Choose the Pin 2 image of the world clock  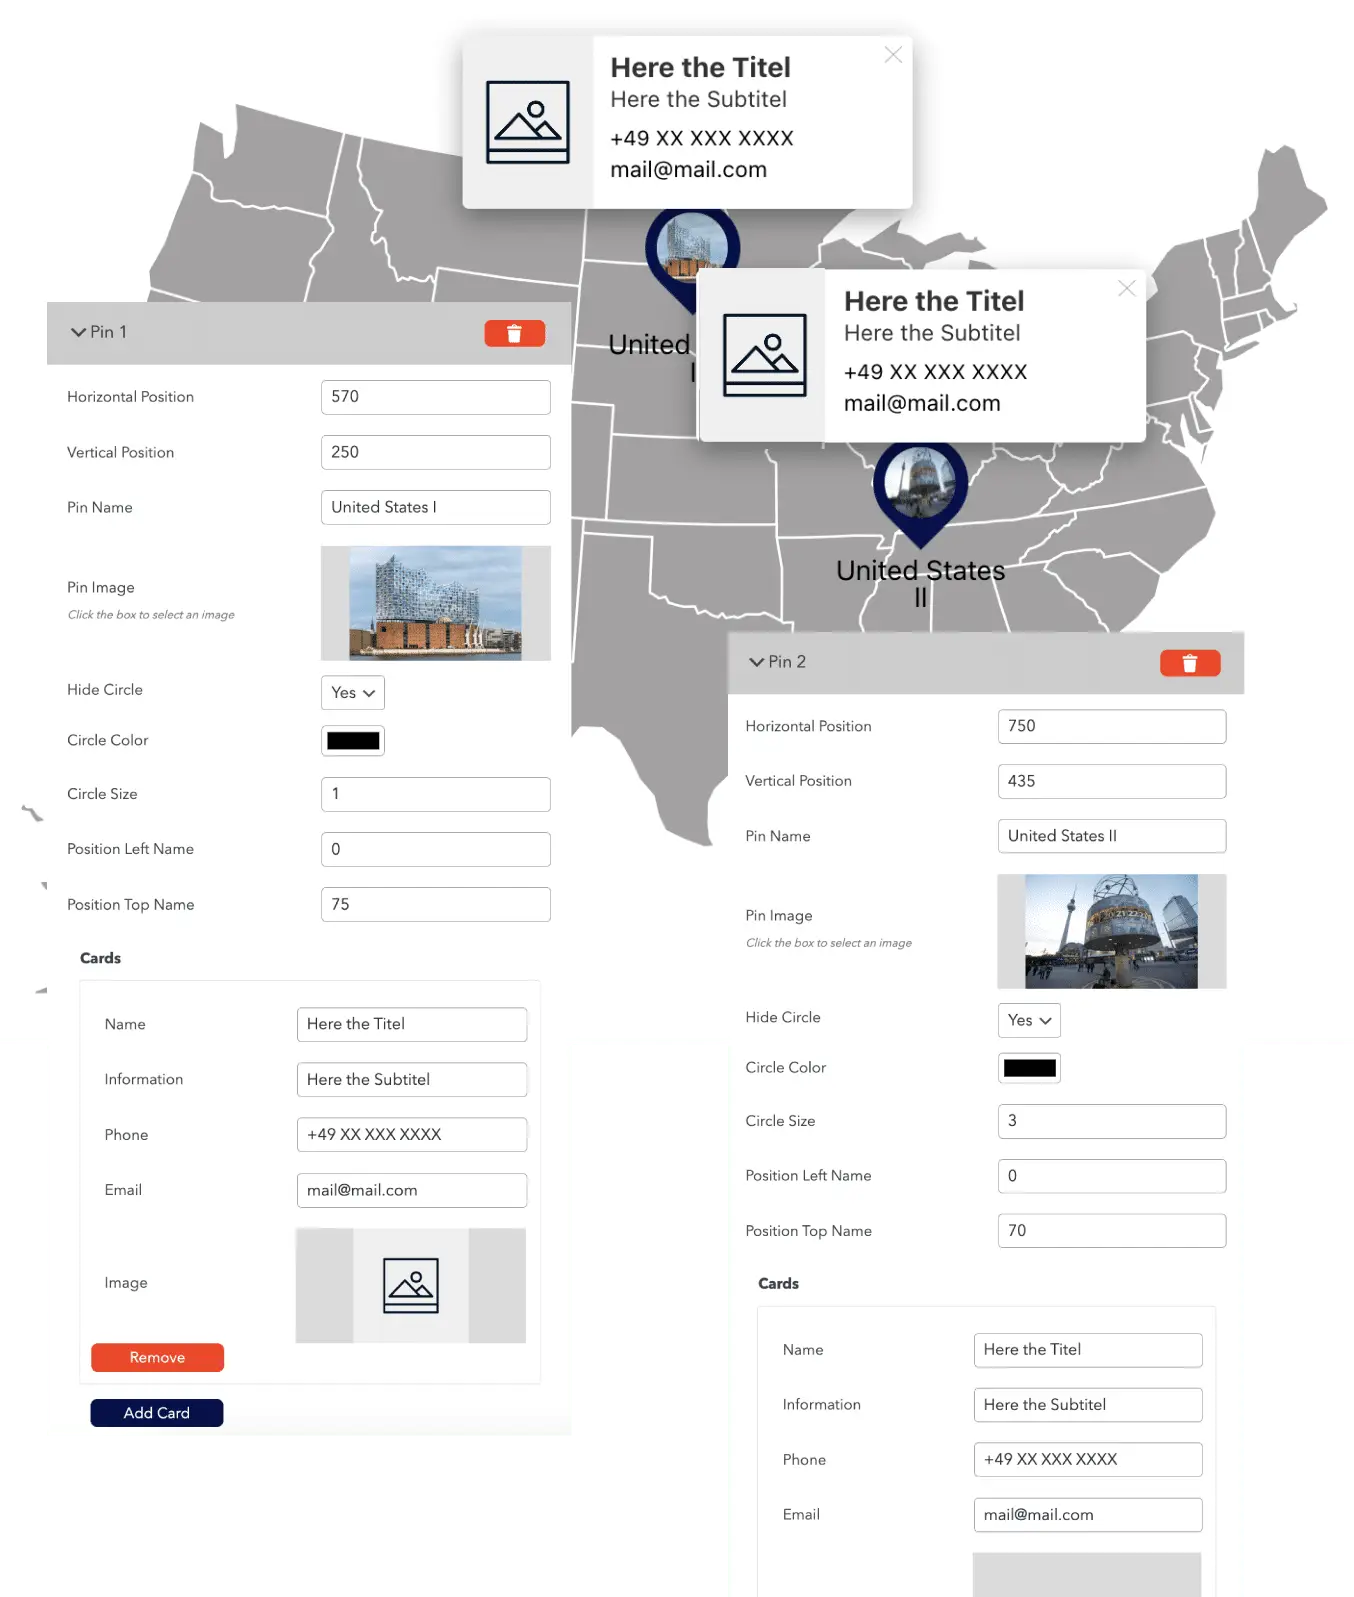[x=1112, y=931]
